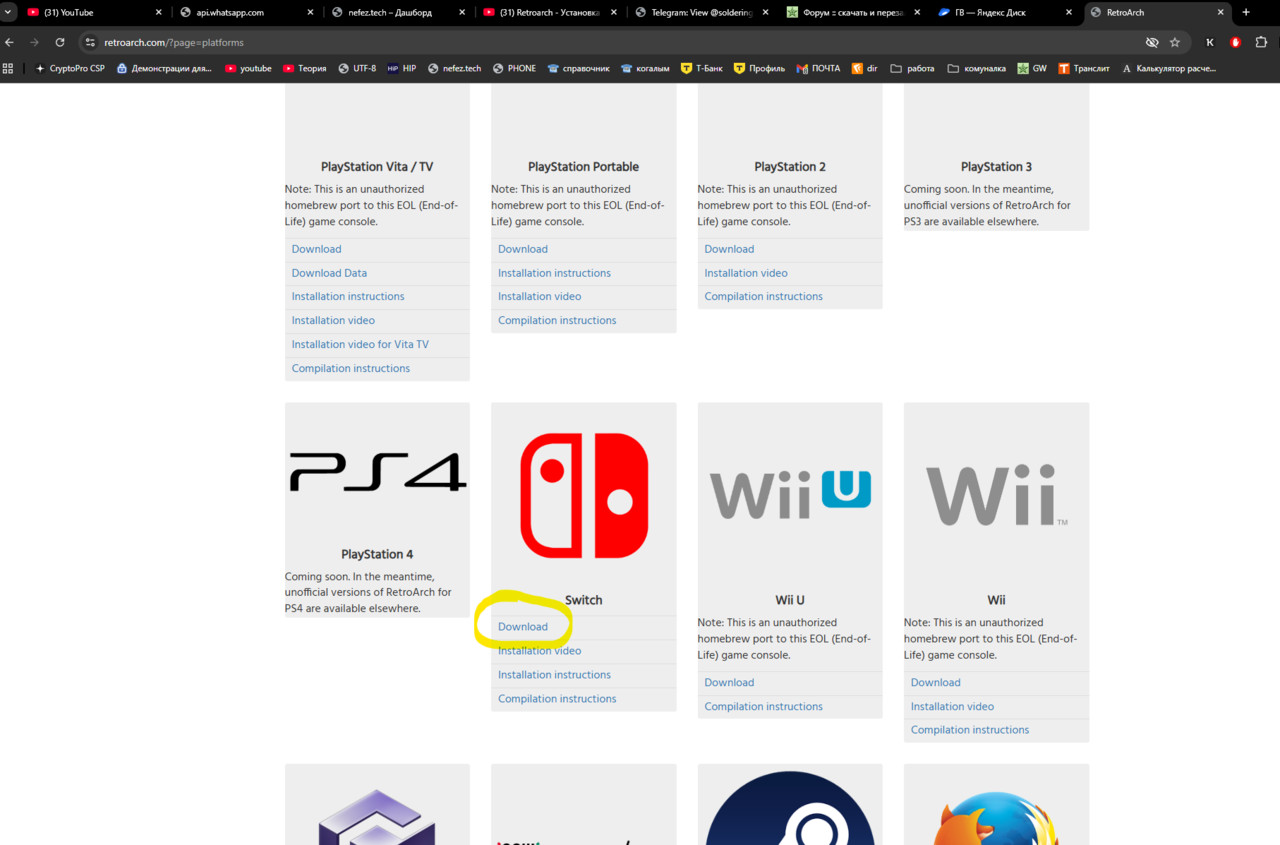Image resolution: width=1280 pixels, height=845 pixels.
Task: Expand the комуналка bookmarks folder
Action: pyautogui.click(x=976, y=68)
